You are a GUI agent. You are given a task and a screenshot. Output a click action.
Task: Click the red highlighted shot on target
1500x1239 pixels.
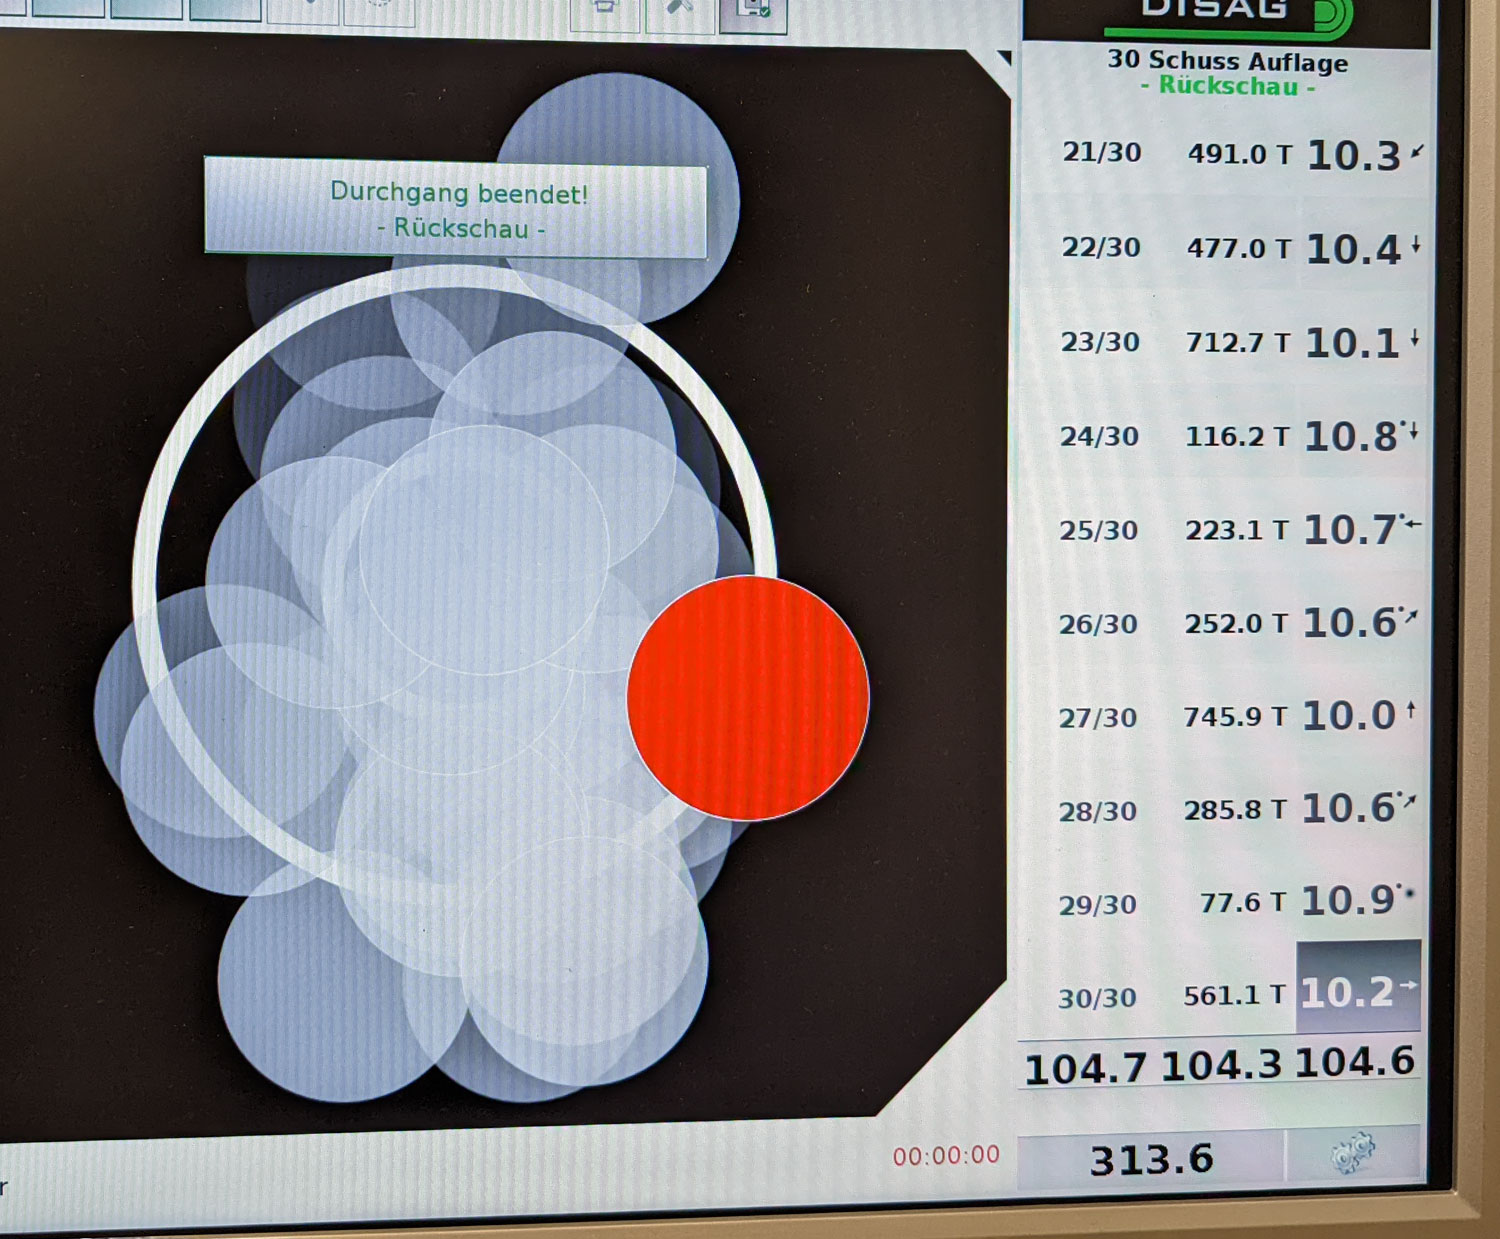click(x=748, y=698)
